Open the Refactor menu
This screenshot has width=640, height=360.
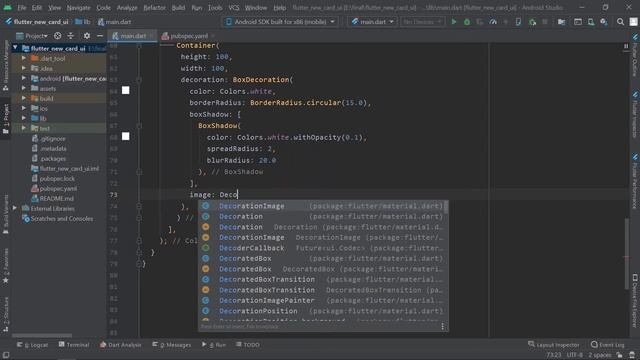154,7
